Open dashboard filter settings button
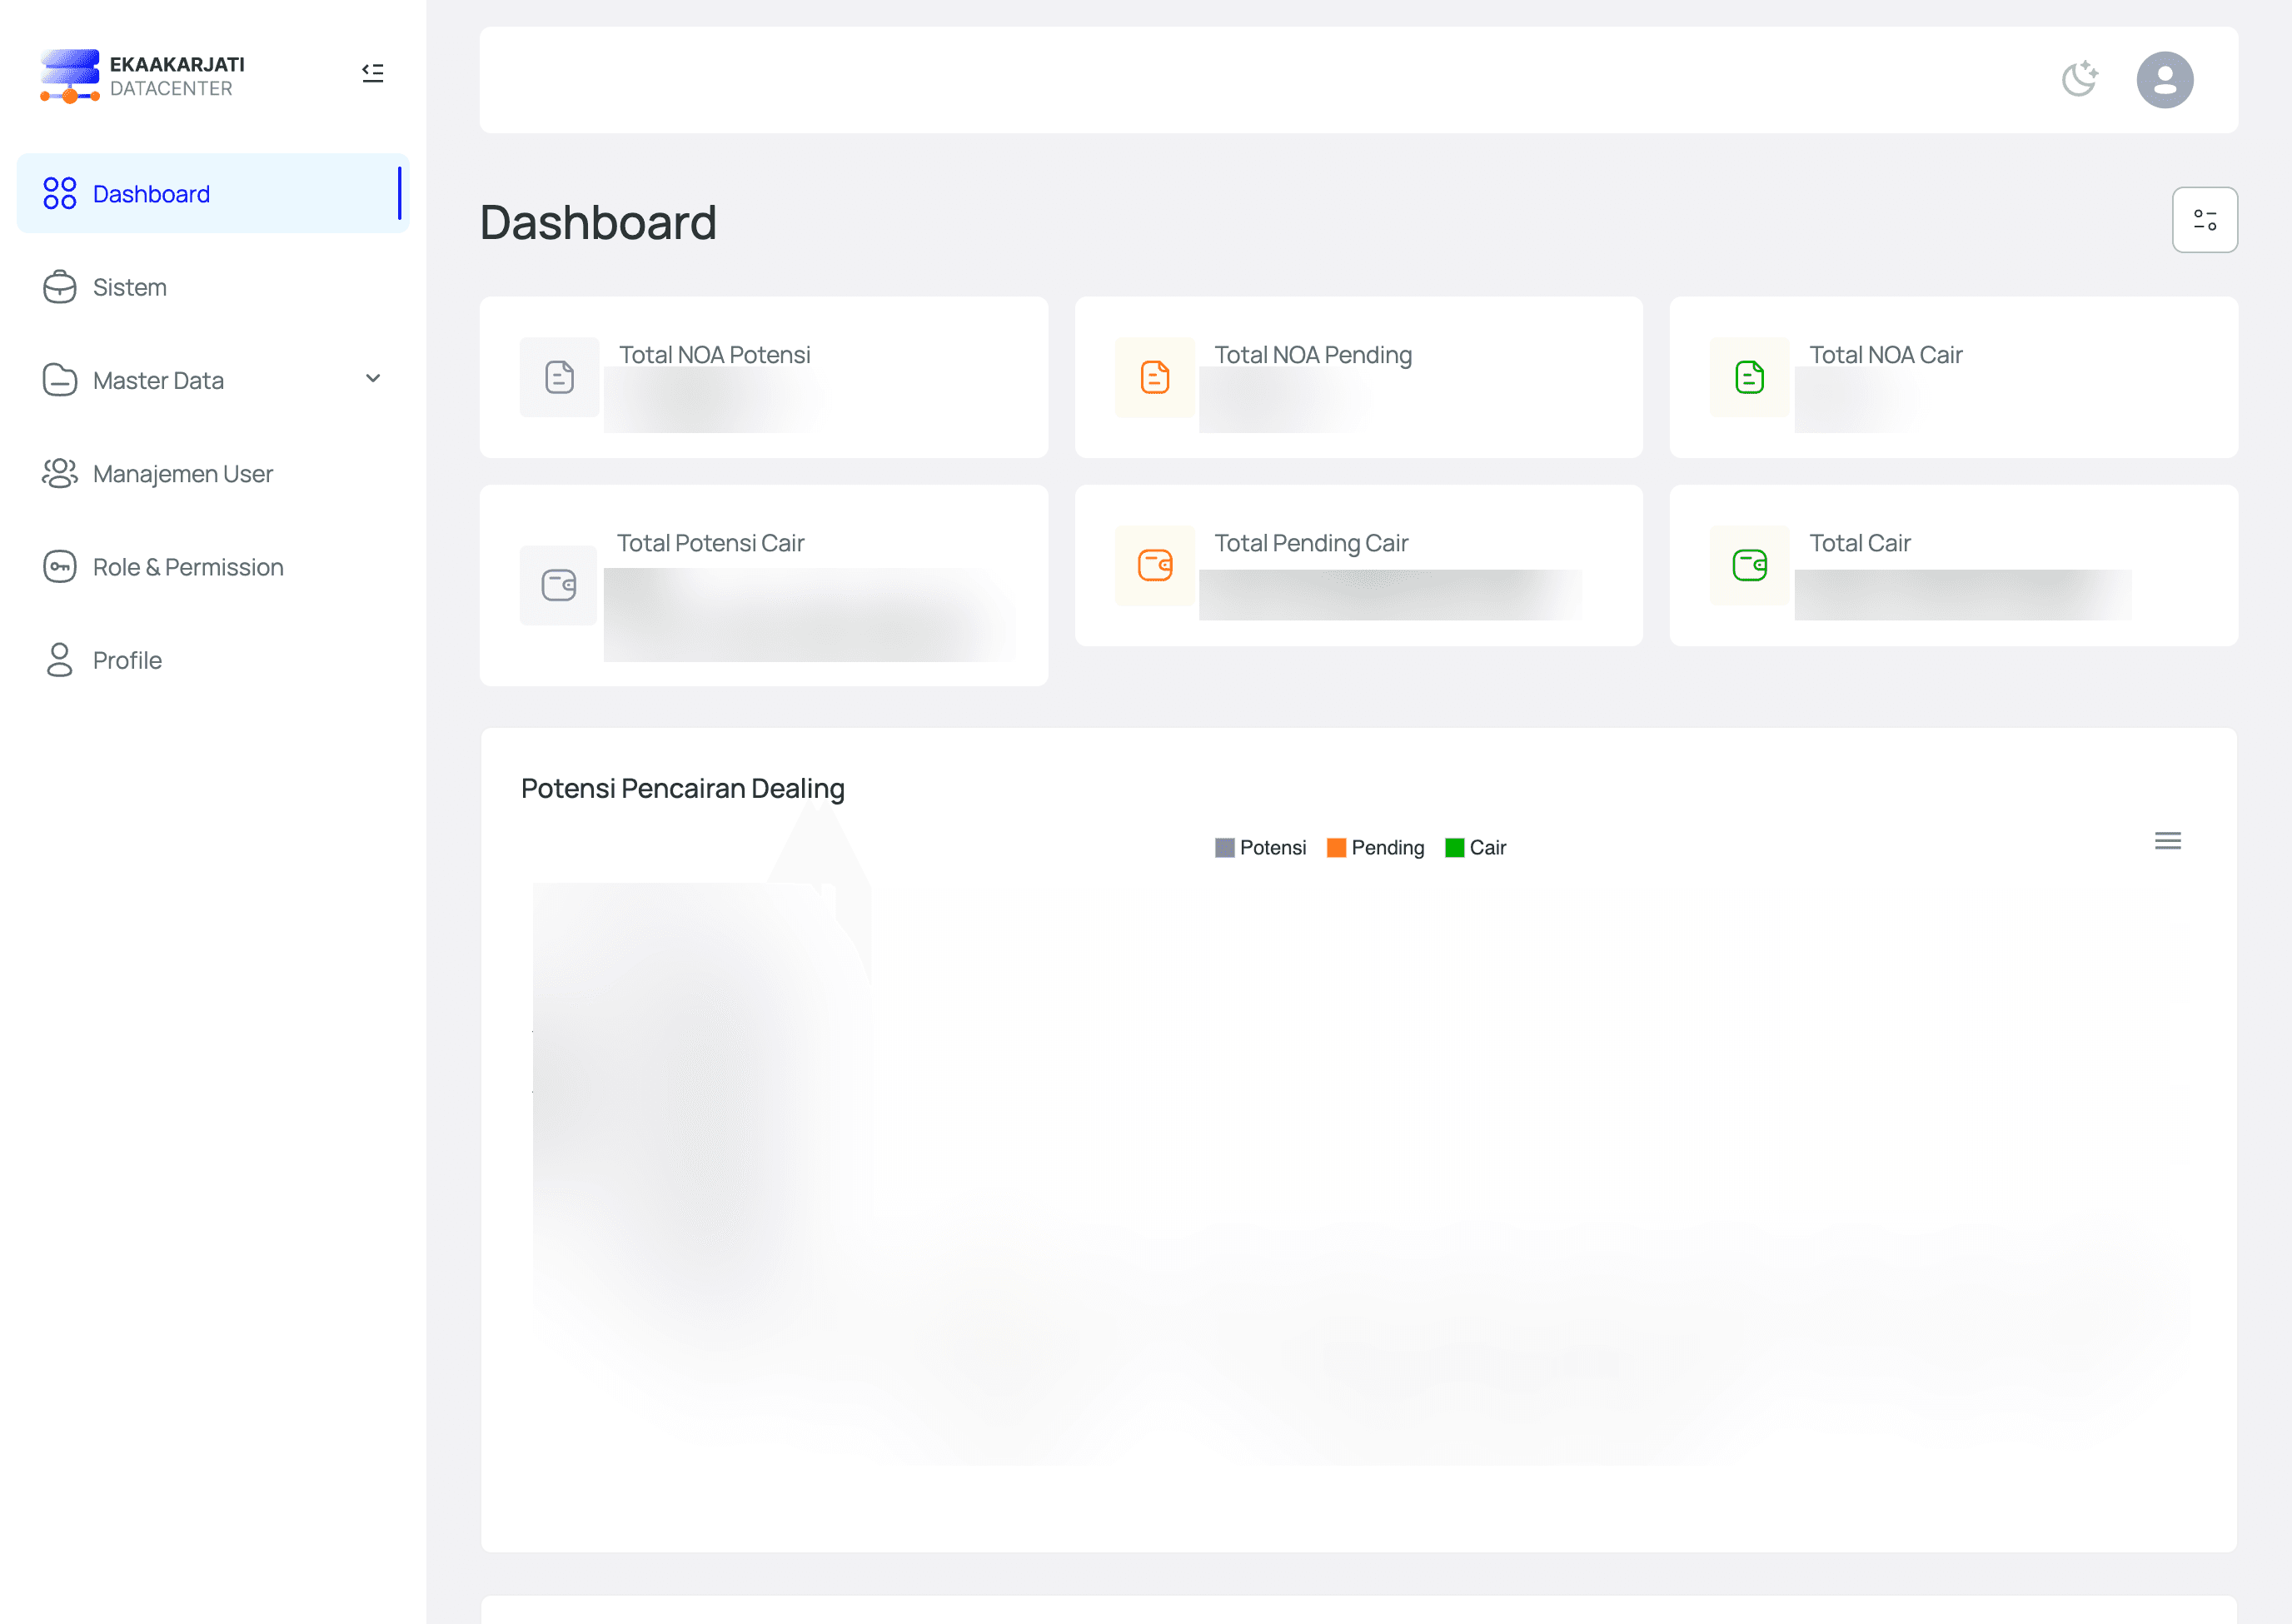Screen dimensions: 2292x1624 [x=2204, y=220]
